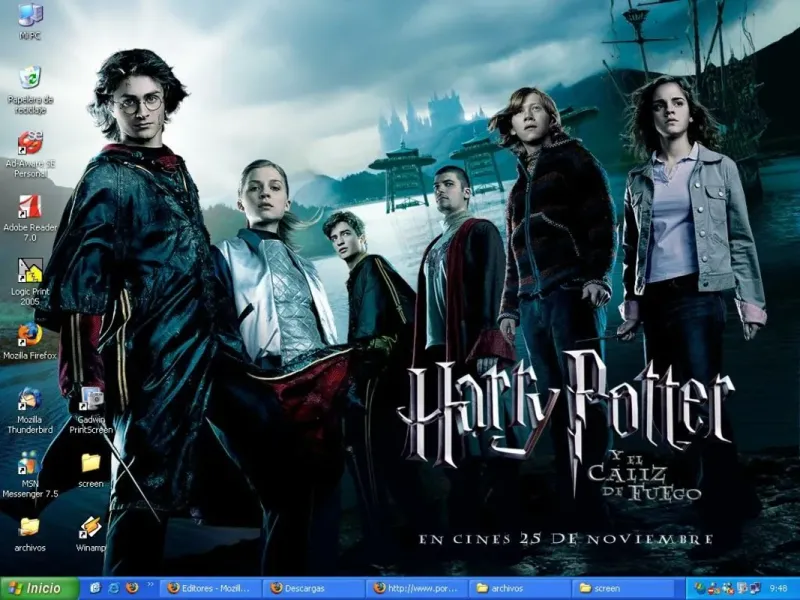
Task: Switch to Editores - Mozilla taskbar window
Action: (x=210, y=588)
